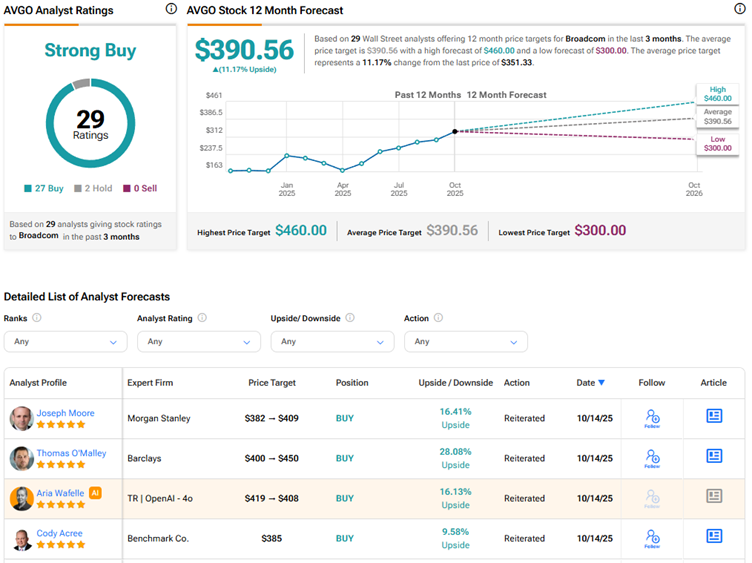
Task: Open article for Morgan Stanley rating
Action: point(714,417)
